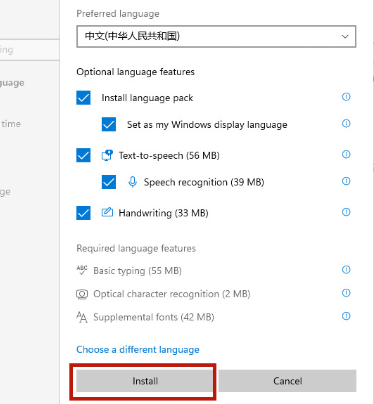Uncheck the Text-to-speech checkbox
The height and width of the screenshot is (404, 374).
83,155
